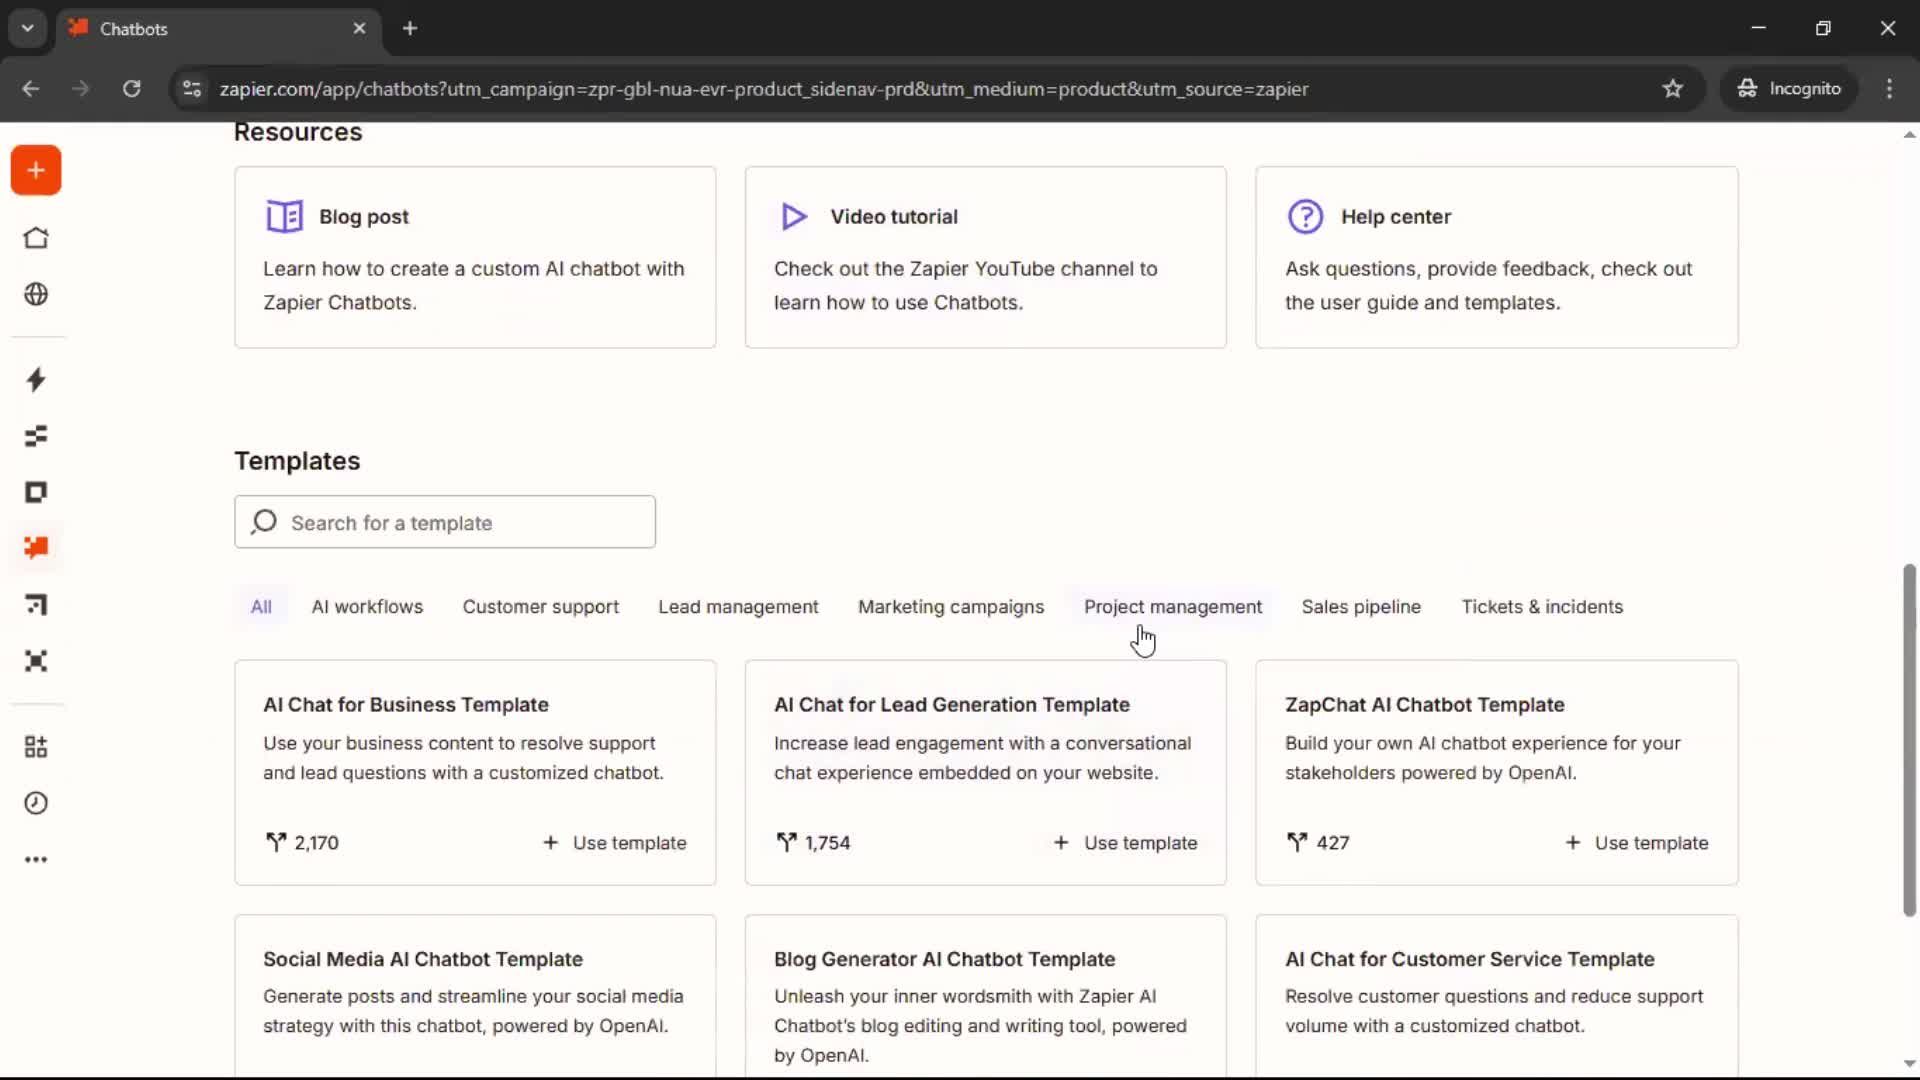Open the Apps grid icon in sidebar
The height and width of the screenshot is (1080, 1920).
(x=36, y=747)
